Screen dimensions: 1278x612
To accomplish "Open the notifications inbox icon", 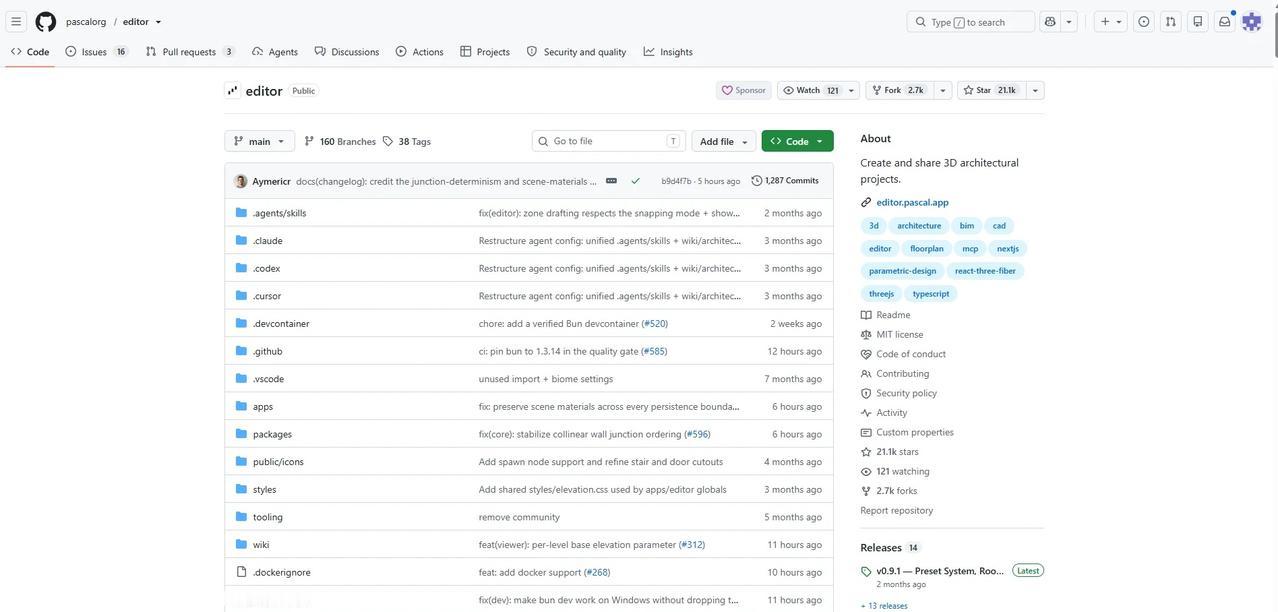I will (x=1225, y=22).
